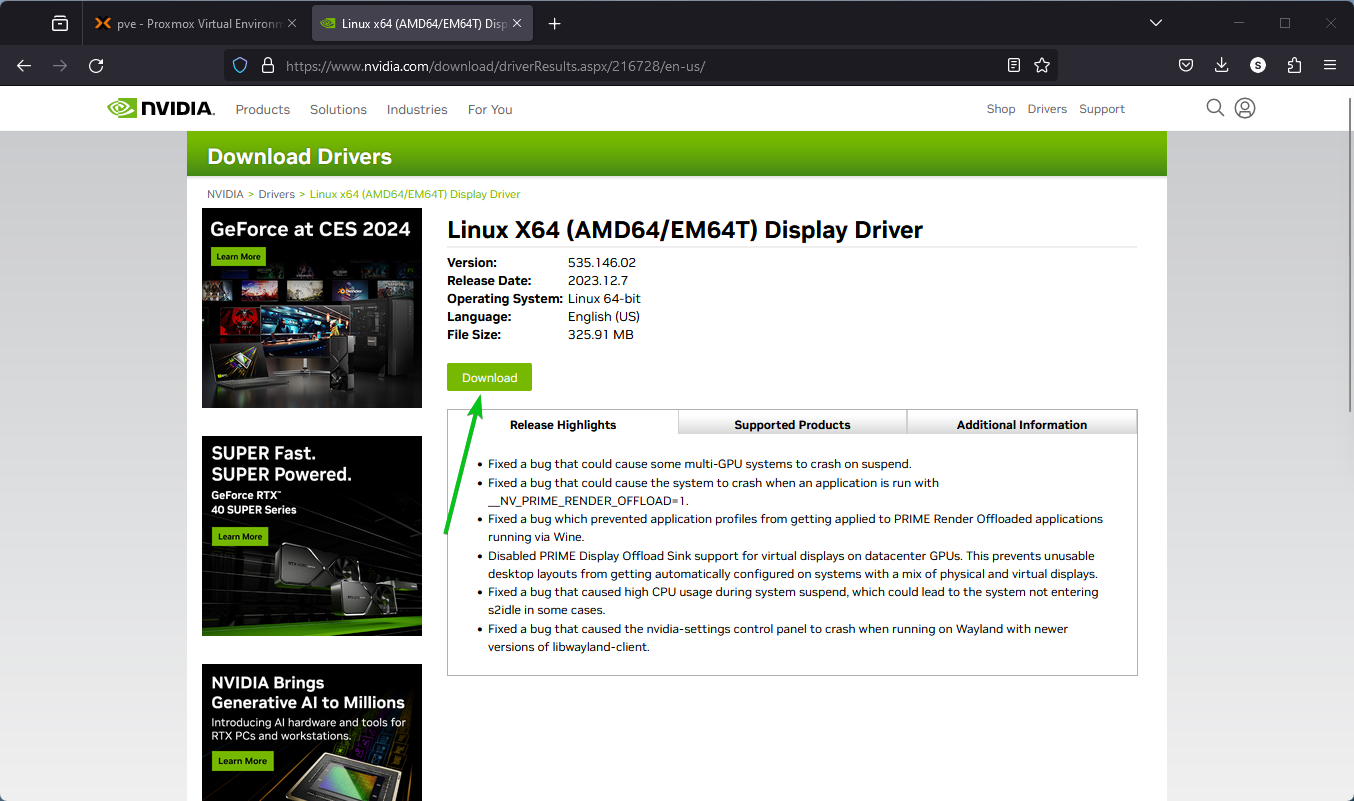Screen dimensions: 1354x801
Task: Open a new tab with the plus button
Action: 555,23
